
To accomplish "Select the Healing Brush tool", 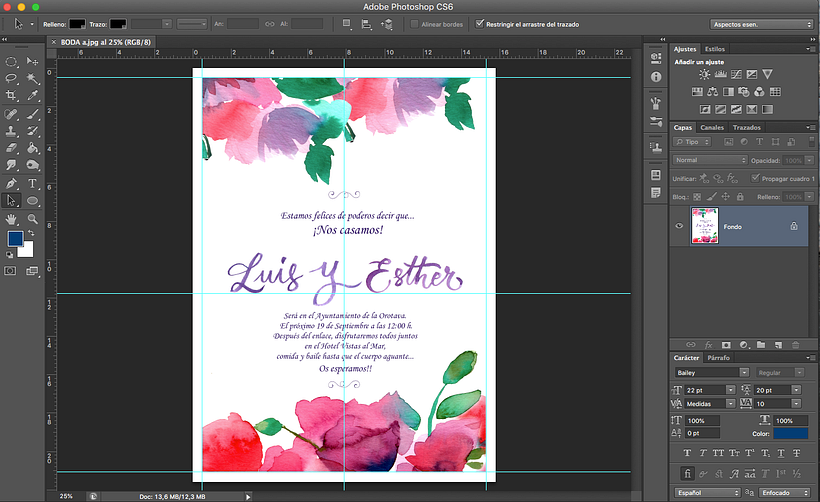I will [11, 113].
